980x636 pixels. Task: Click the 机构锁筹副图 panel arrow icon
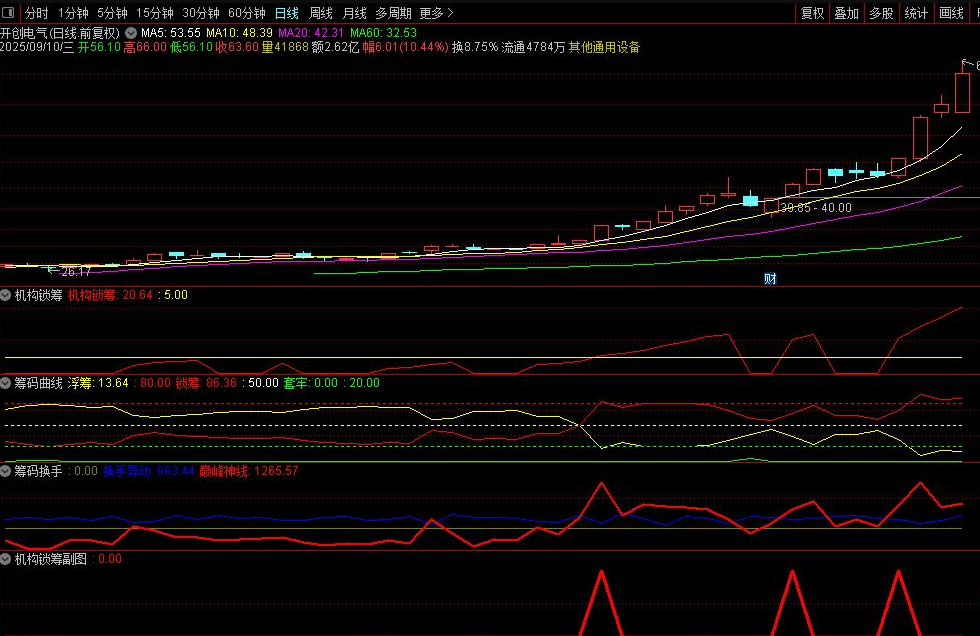[x=6, y=559]
